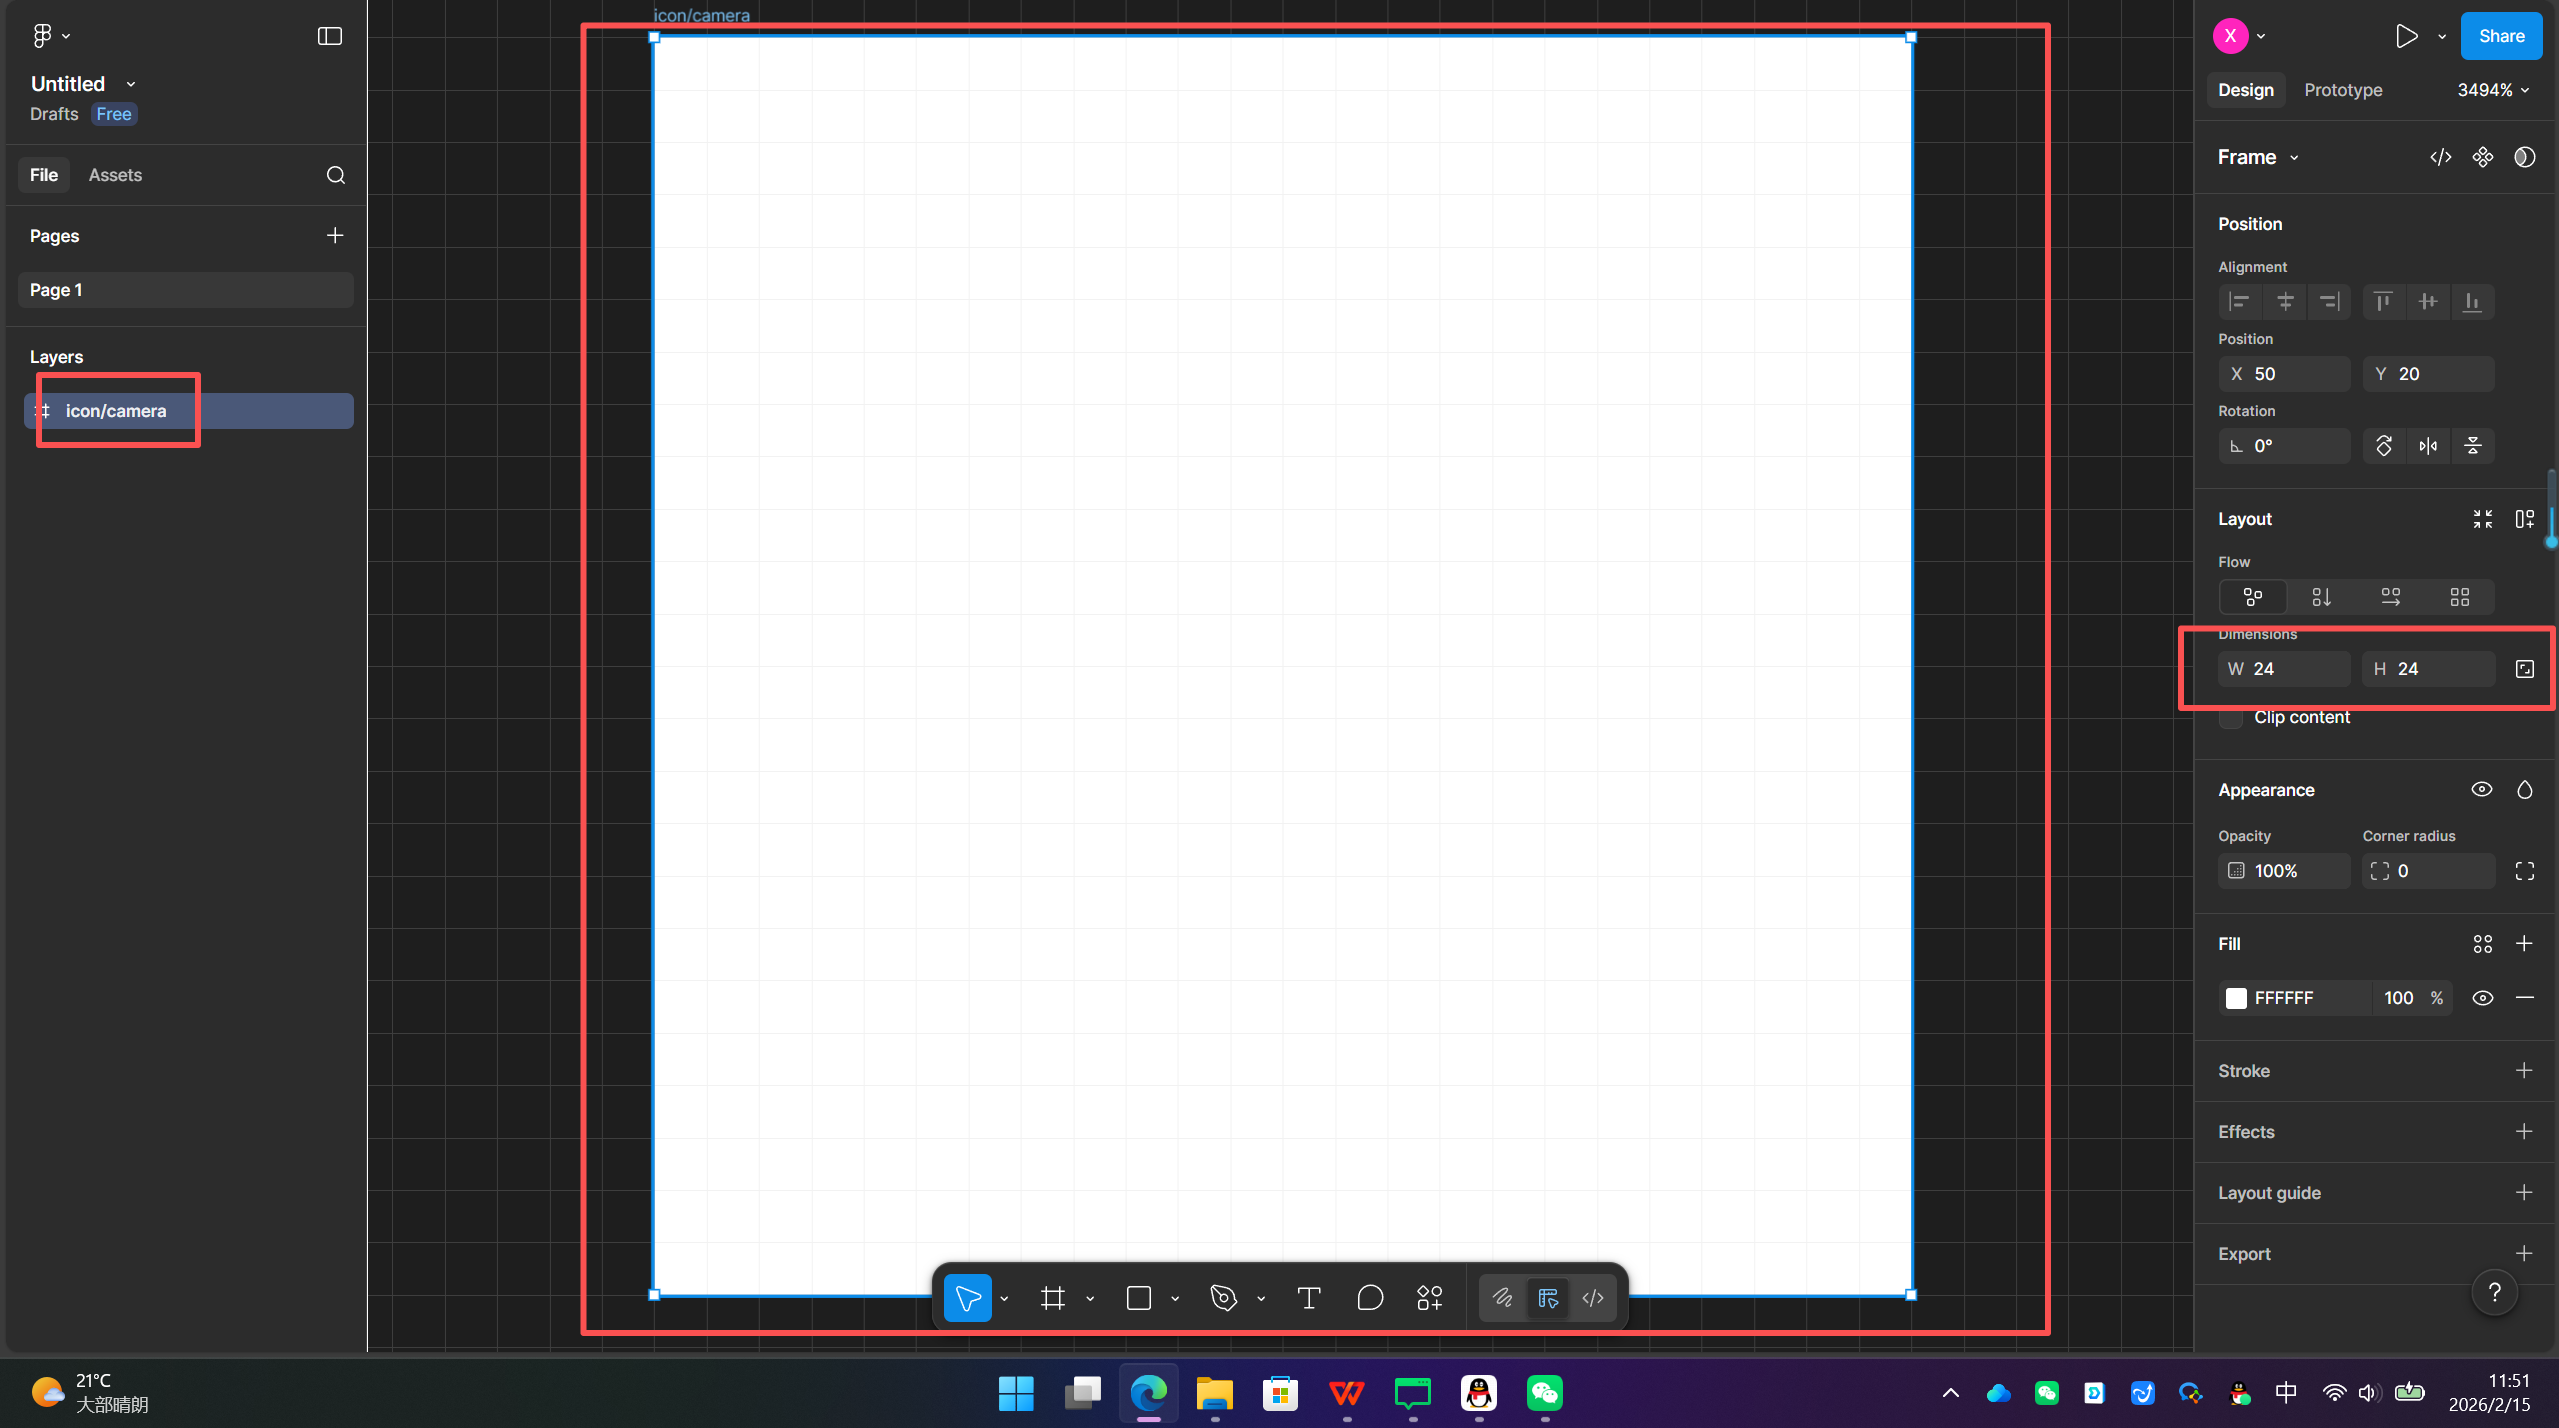Viewport: 2559px width, 1428px height.
Task: Switch to the Prototype tab
Action: tap(2343, 90)
